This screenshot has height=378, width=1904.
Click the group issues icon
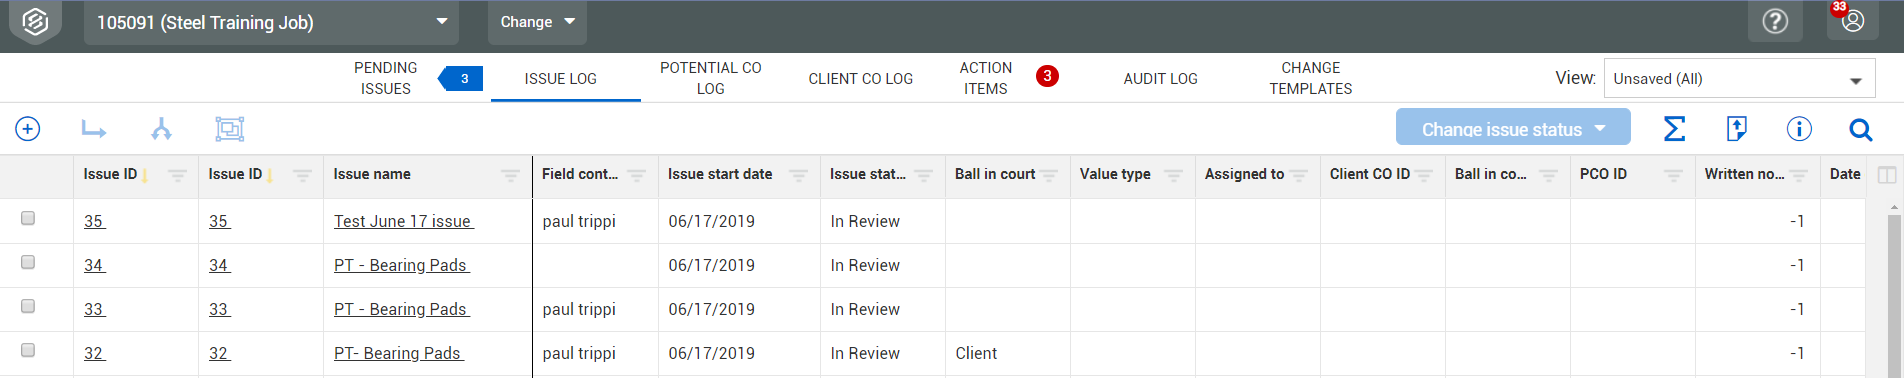(x=229, y=129)
